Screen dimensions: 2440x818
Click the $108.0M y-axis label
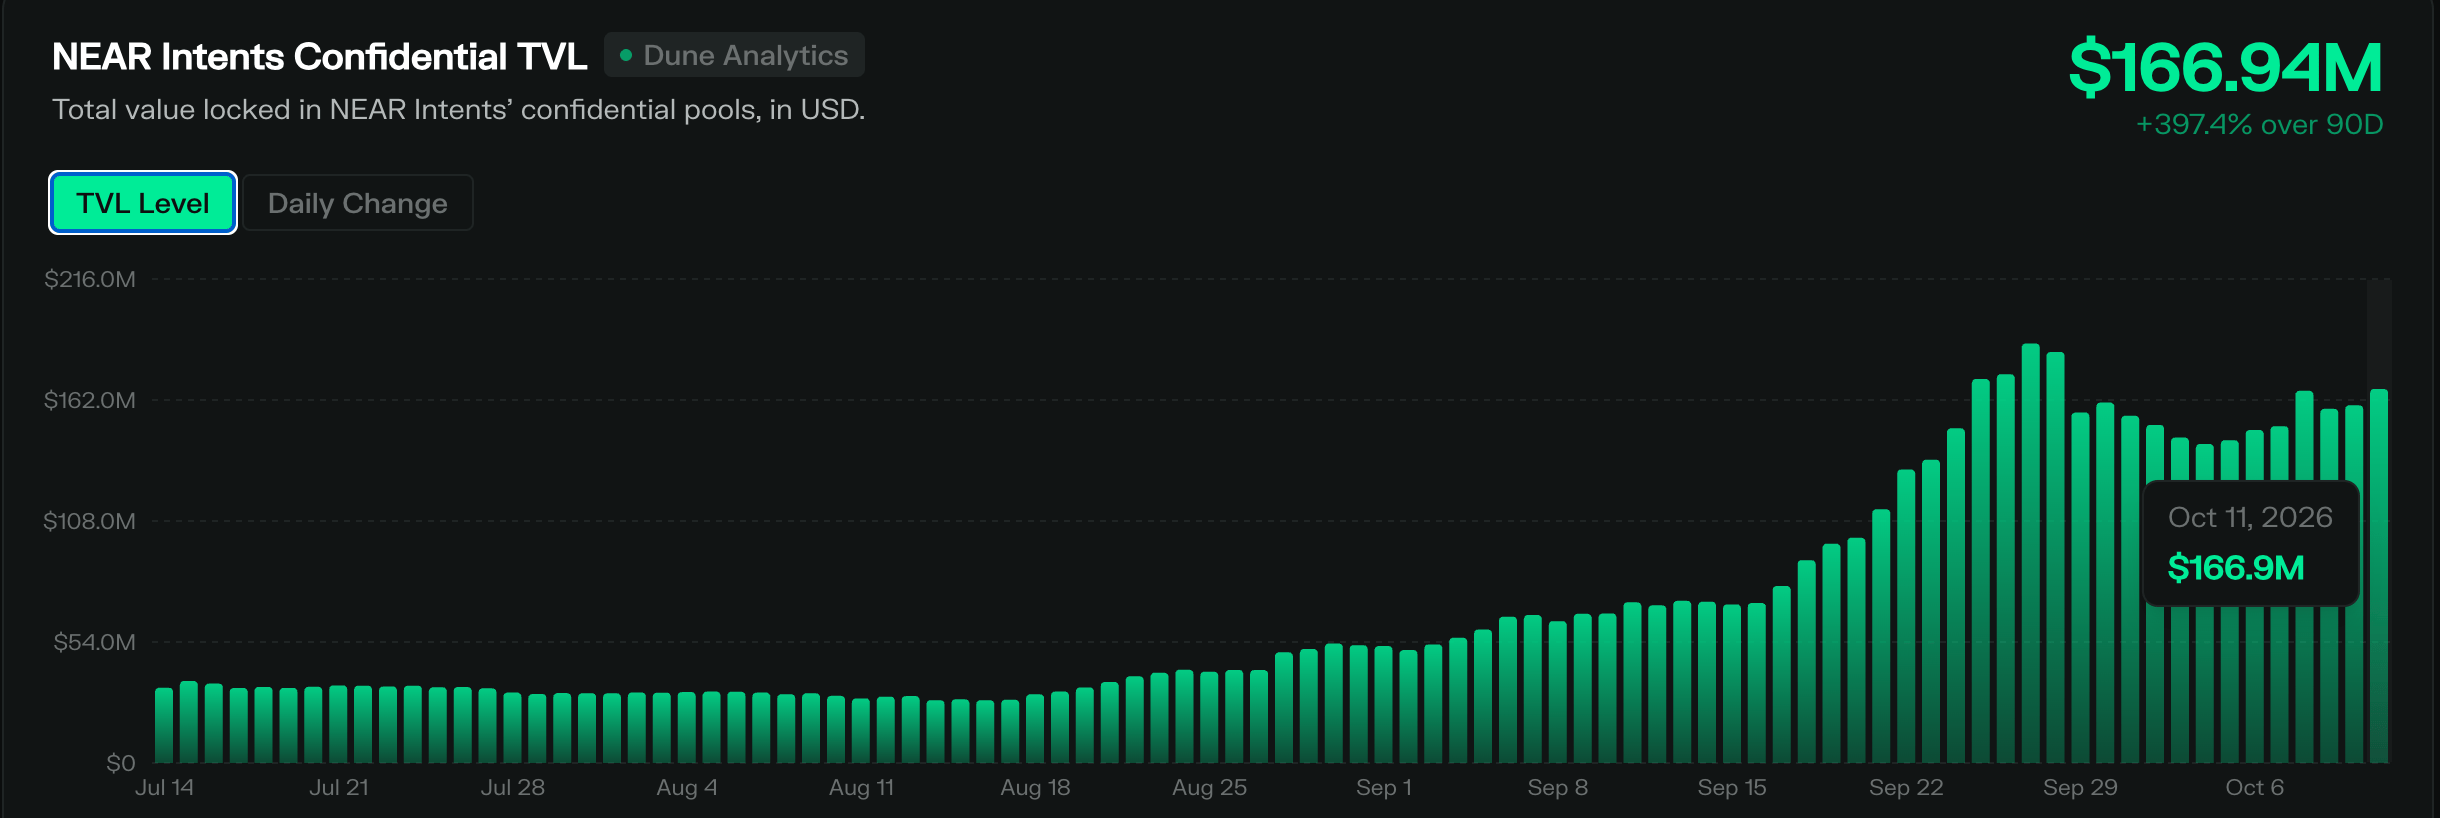tap(90, 521)
